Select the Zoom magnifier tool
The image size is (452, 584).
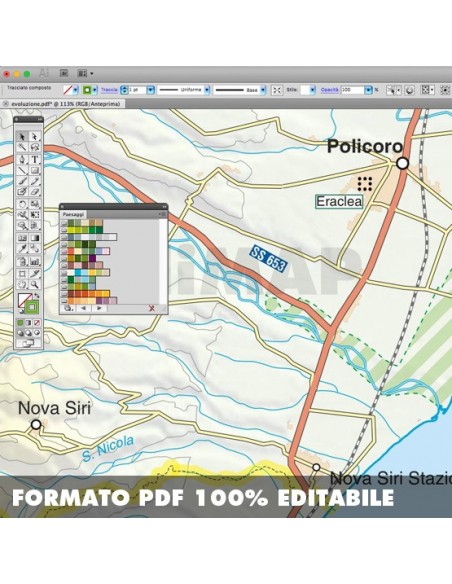pos(35,285)
